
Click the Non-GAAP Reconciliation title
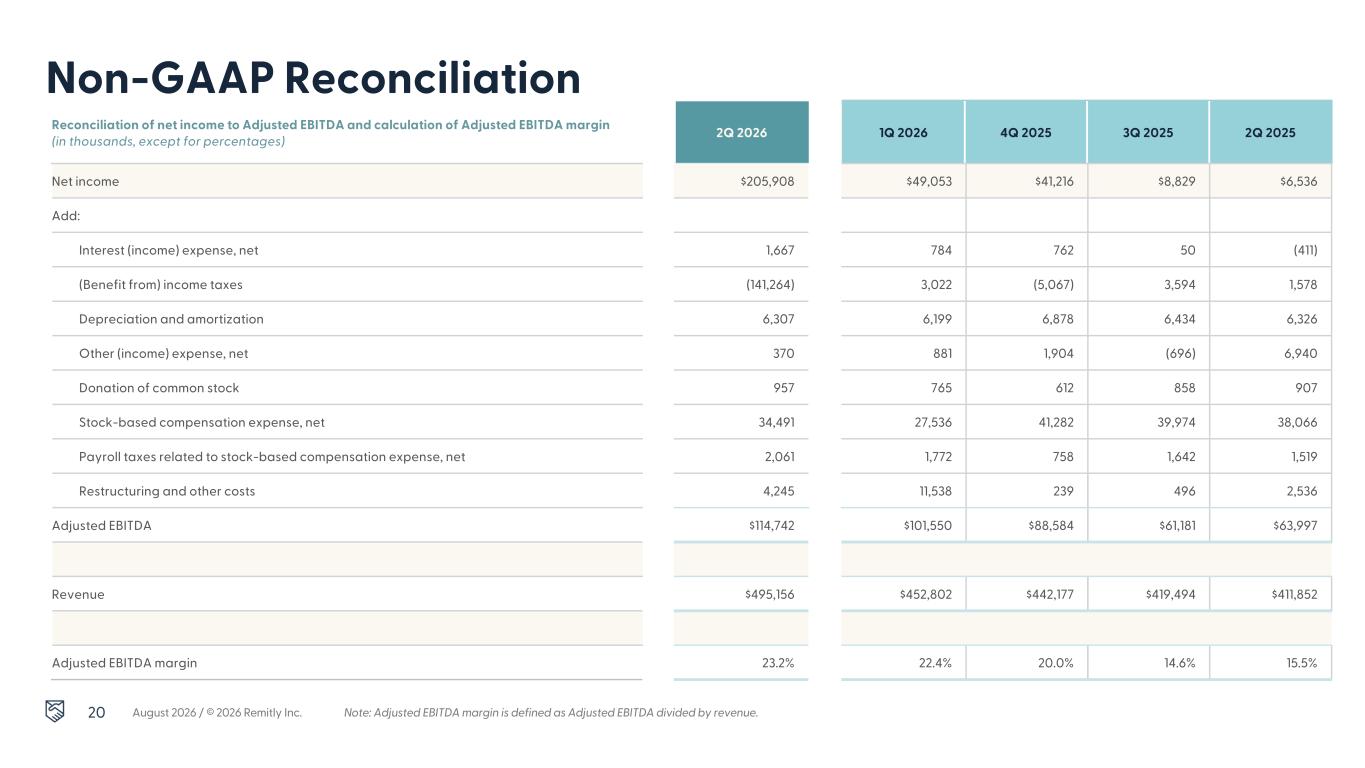[x=314, y=77]
